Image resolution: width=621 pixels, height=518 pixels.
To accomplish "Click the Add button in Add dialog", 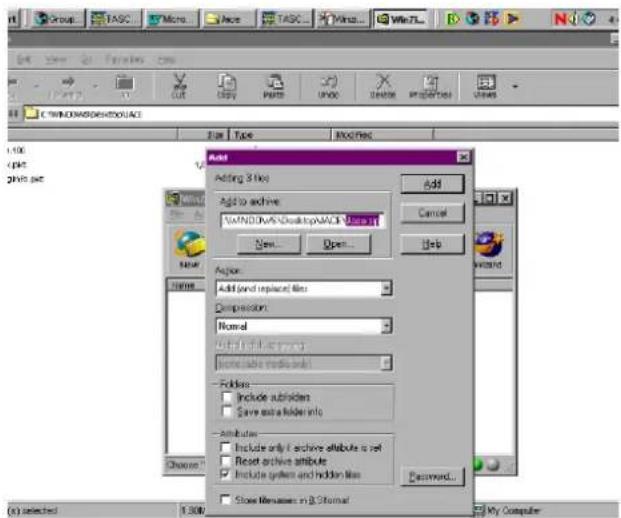I will [x=432, y=184].
